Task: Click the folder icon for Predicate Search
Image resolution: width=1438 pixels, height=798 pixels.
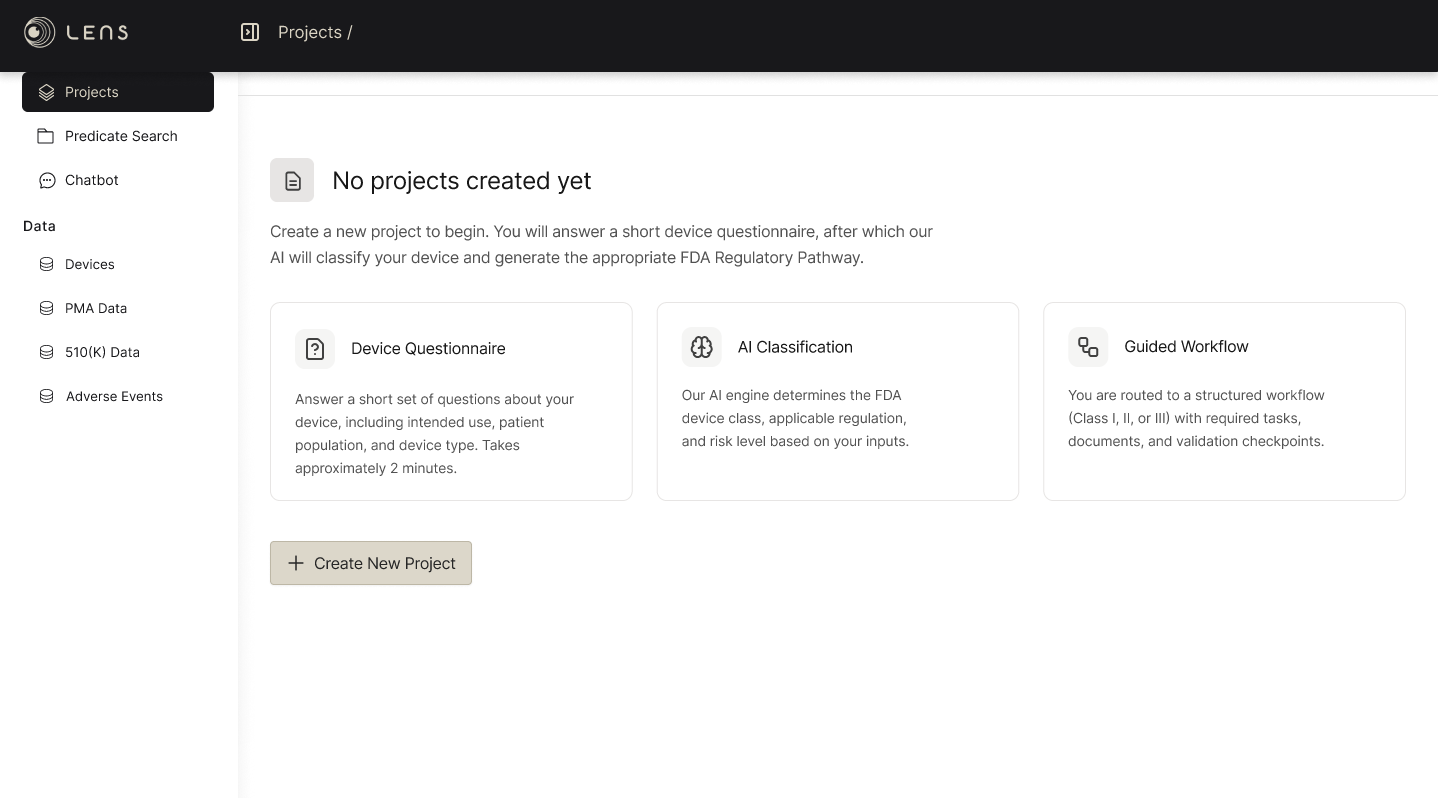Action: (47, 136)
